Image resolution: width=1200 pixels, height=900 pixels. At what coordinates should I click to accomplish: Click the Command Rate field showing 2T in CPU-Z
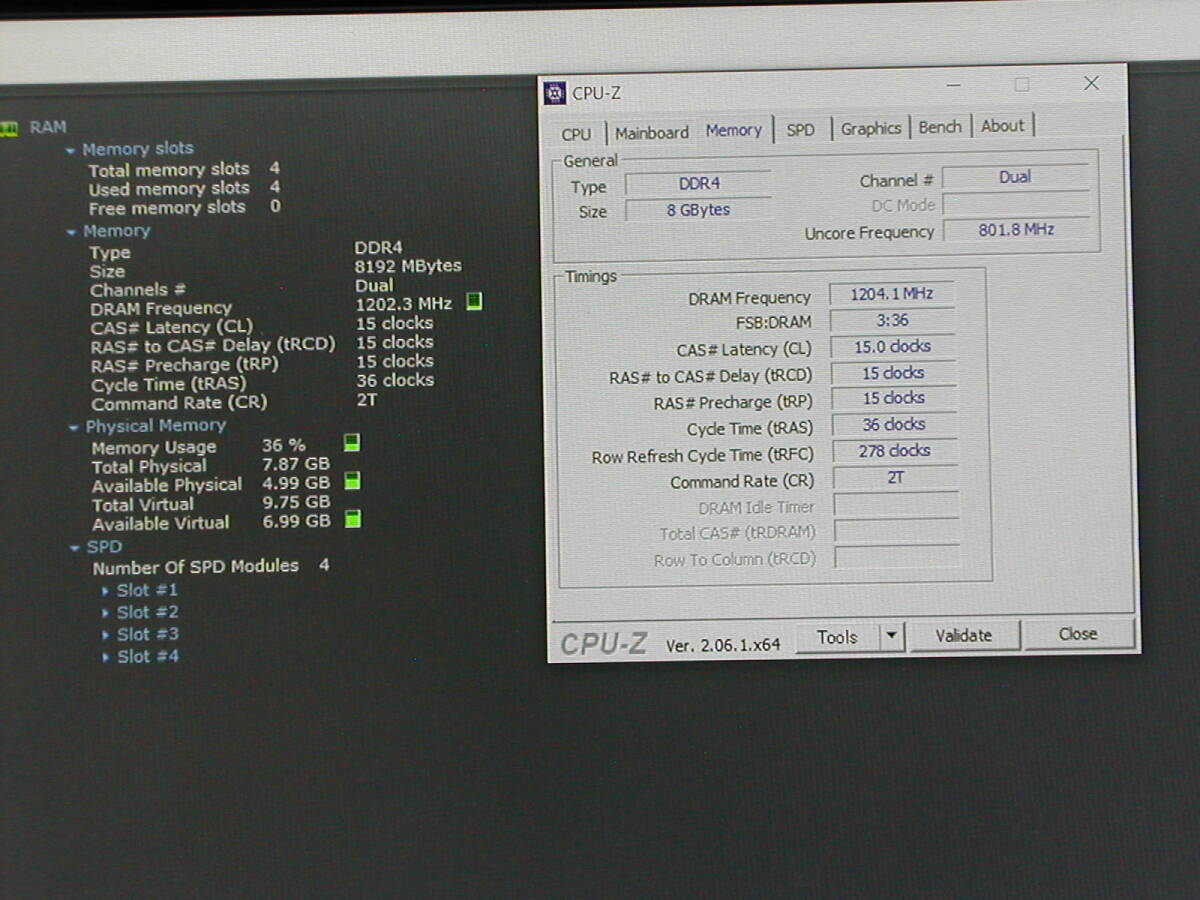click(894, 478)
